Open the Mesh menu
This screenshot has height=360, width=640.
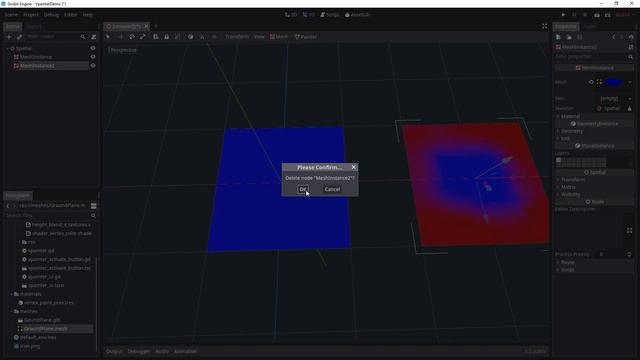pyautogui.click(x=279, y=37)
